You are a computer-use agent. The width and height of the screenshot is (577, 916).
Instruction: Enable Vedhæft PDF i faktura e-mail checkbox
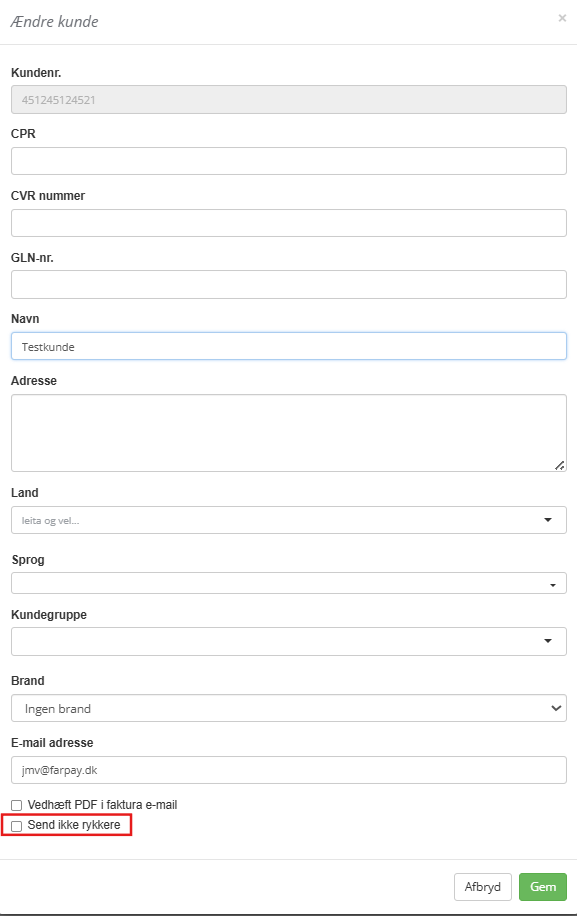16,806
